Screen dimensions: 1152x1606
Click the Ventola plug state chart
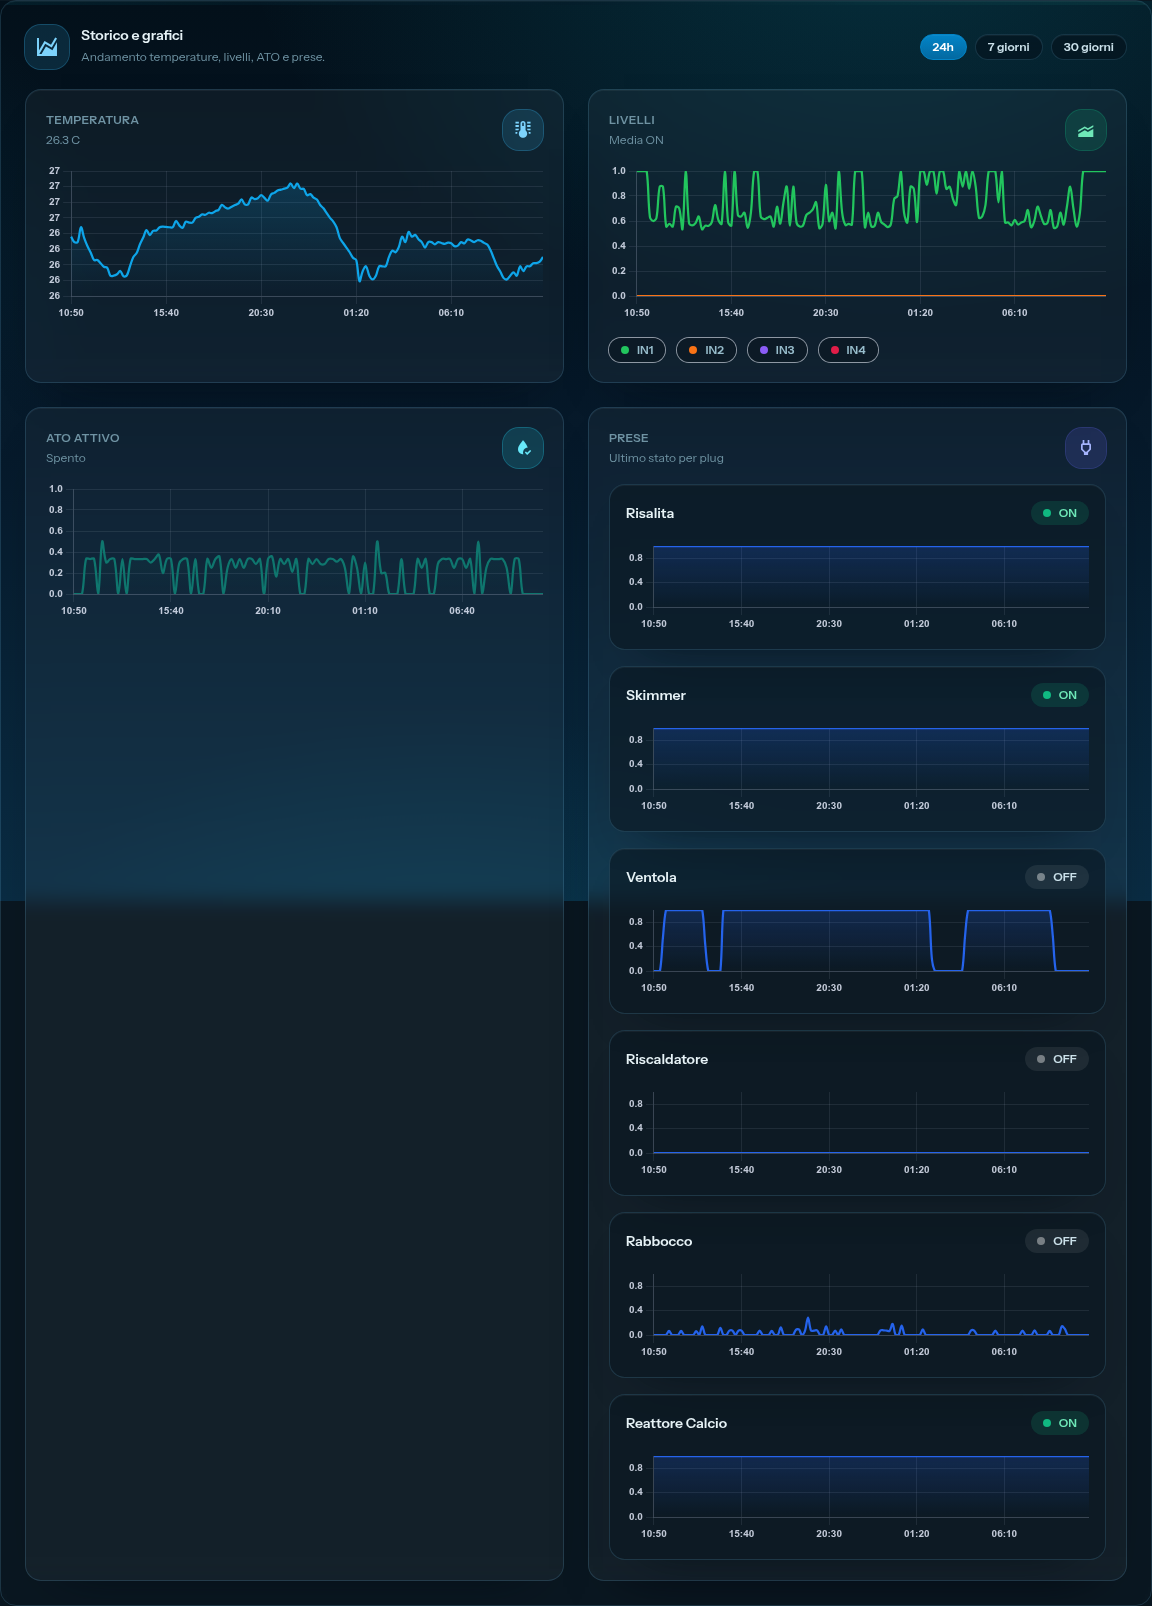pos(858,949)
